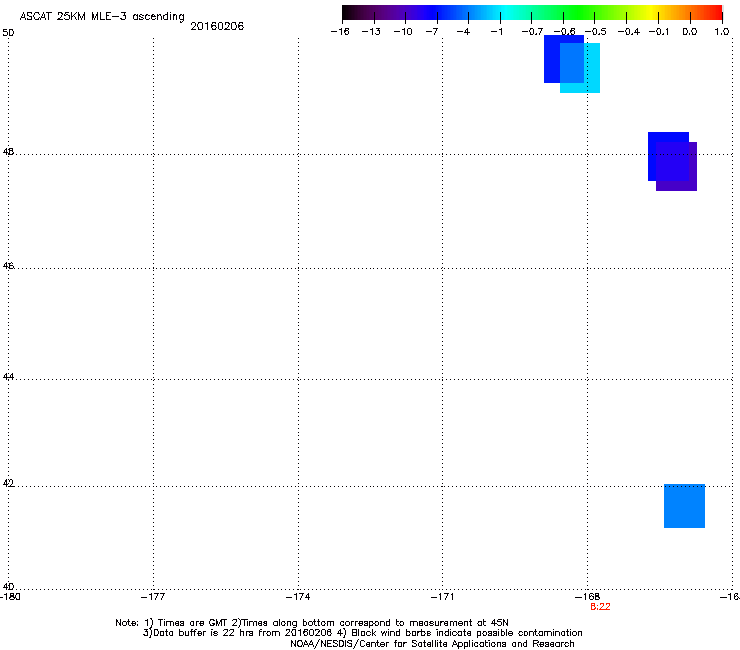Image resolution: width=740 pixels, height=650 pixels.
Task: Click the note line about Times are GMT
Action: pyautogui.click(x=312, y=623)
